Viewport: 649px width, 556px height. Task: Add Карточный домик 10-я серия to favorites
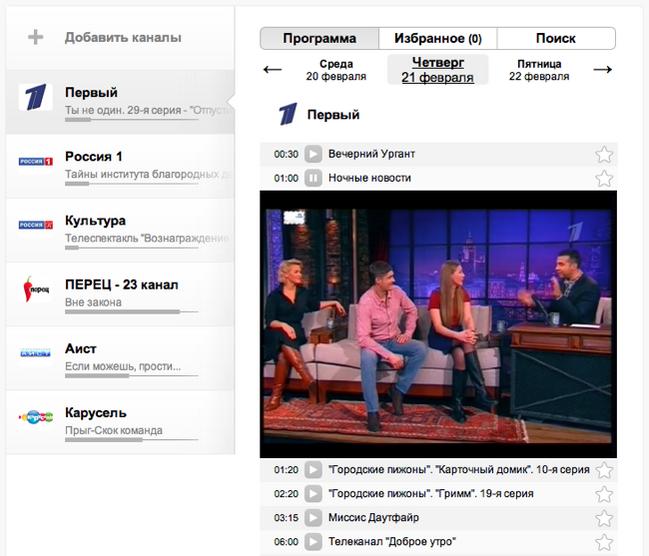(604, 470)
